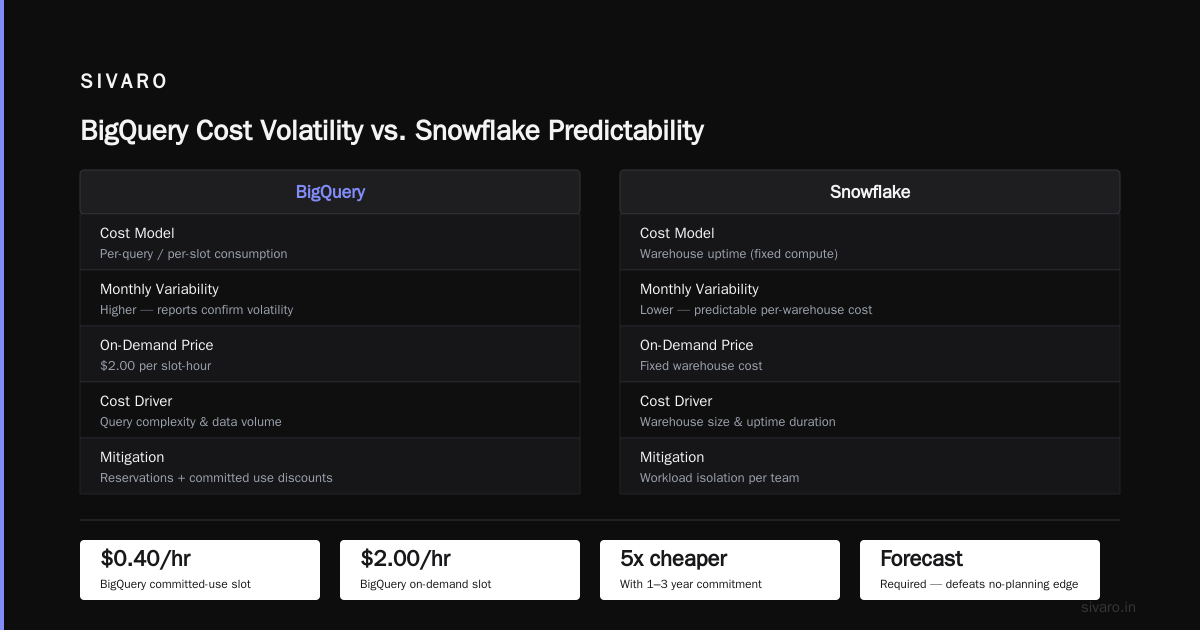Open BigQuery Monthly Variability row
Image resolution: width=1200 pixels, height=630 pixels.
[330, 298]
